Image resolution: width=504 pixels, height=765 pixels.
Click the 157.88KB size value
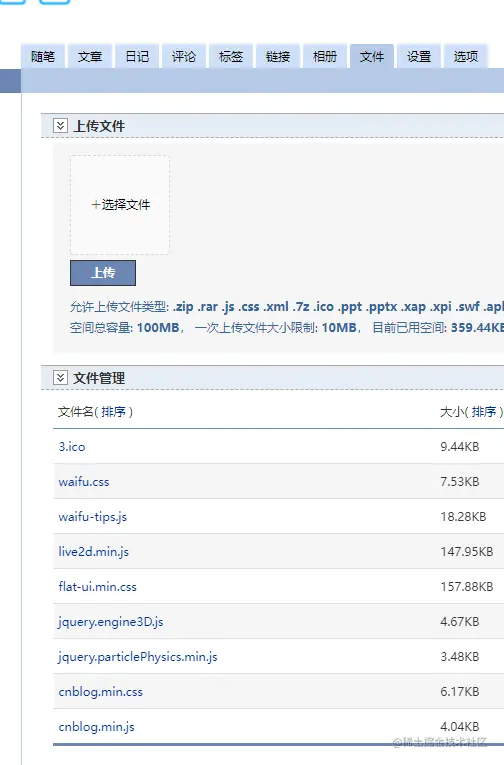(466, 586)
